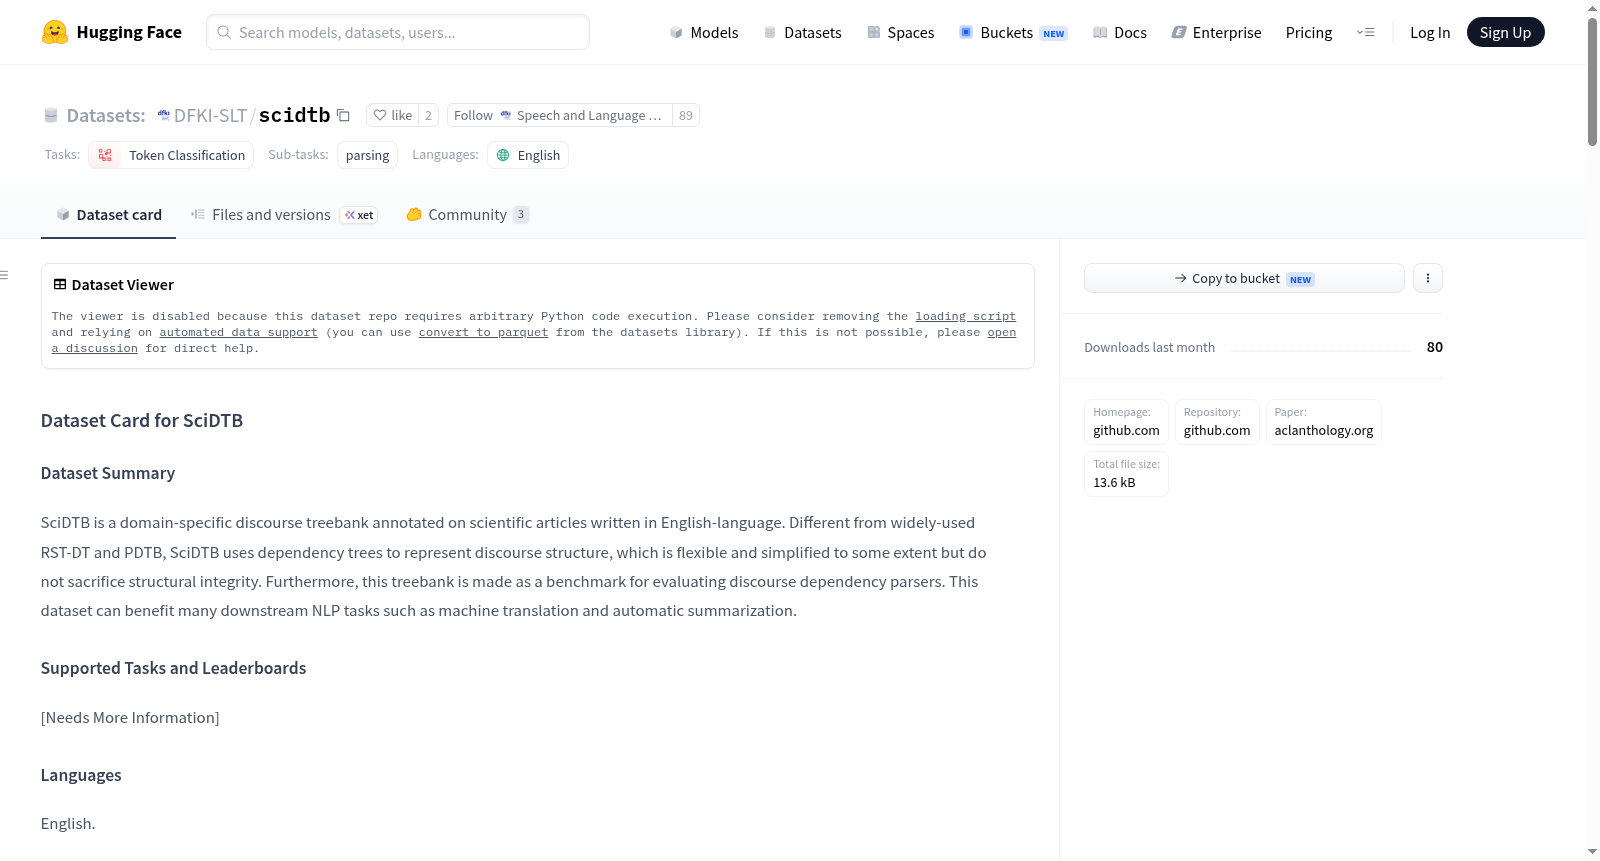Click the Token Classification task icon
The height and width of the screenshot is (861, 1600).
pyautogui.click(x=105, y=155)
